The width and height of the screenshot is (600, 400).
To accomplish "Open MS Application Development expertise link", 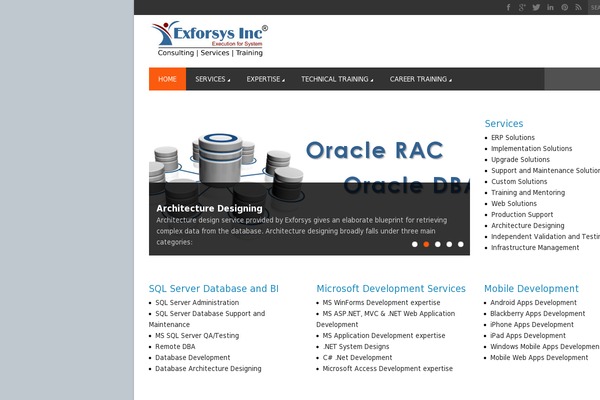I will click(384, 335).
